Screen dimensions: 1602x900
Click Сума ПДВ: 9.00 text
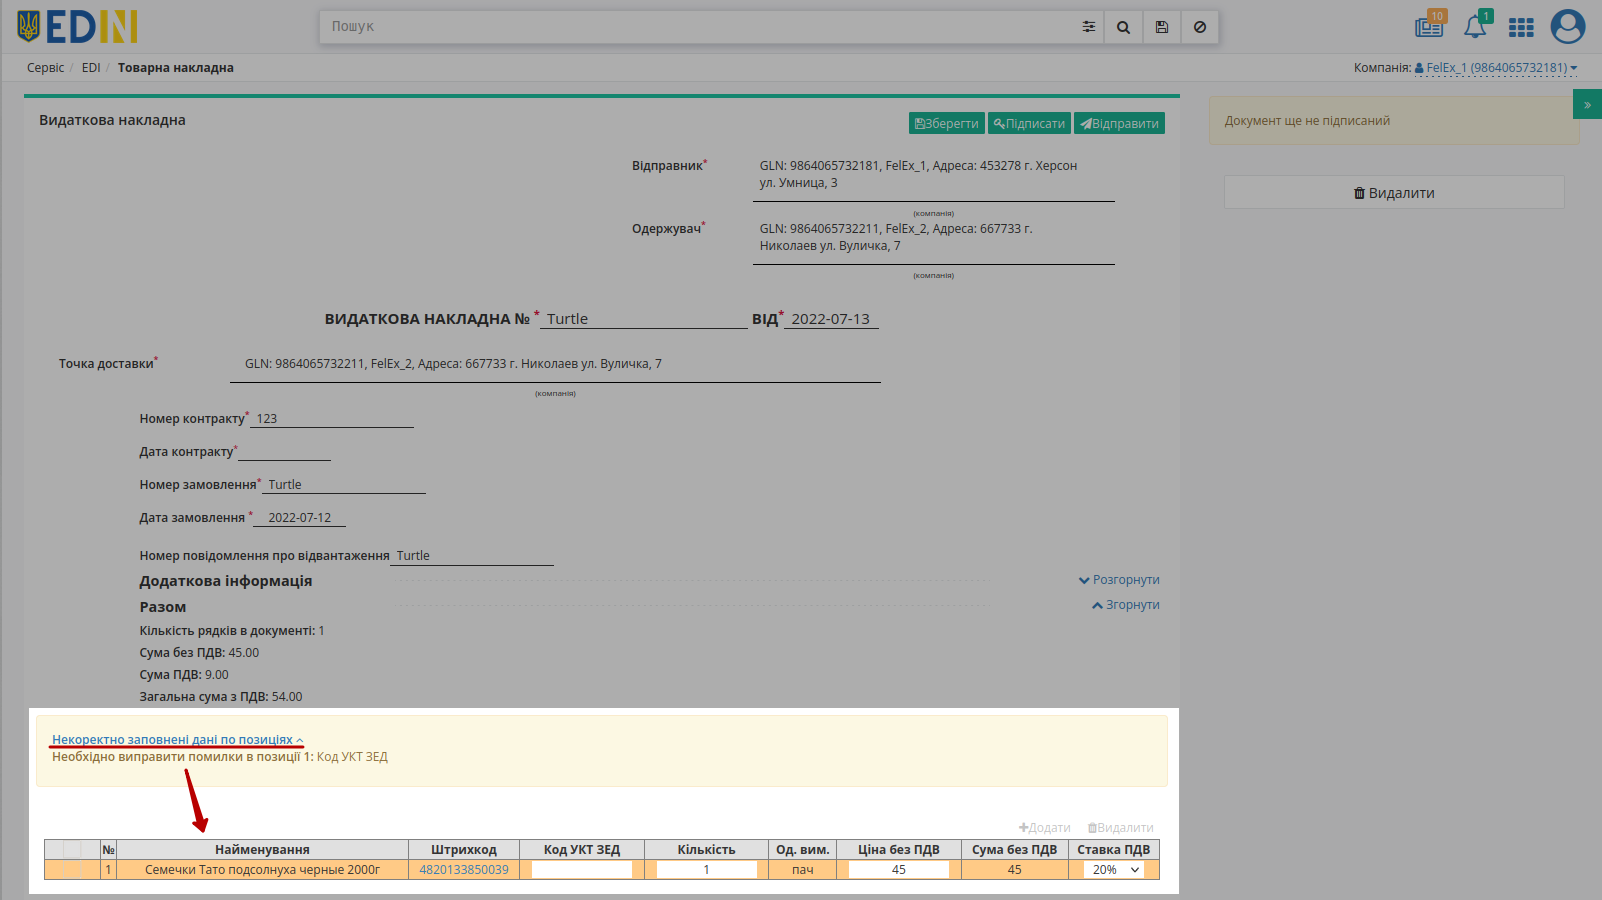(x=184, y=675)
